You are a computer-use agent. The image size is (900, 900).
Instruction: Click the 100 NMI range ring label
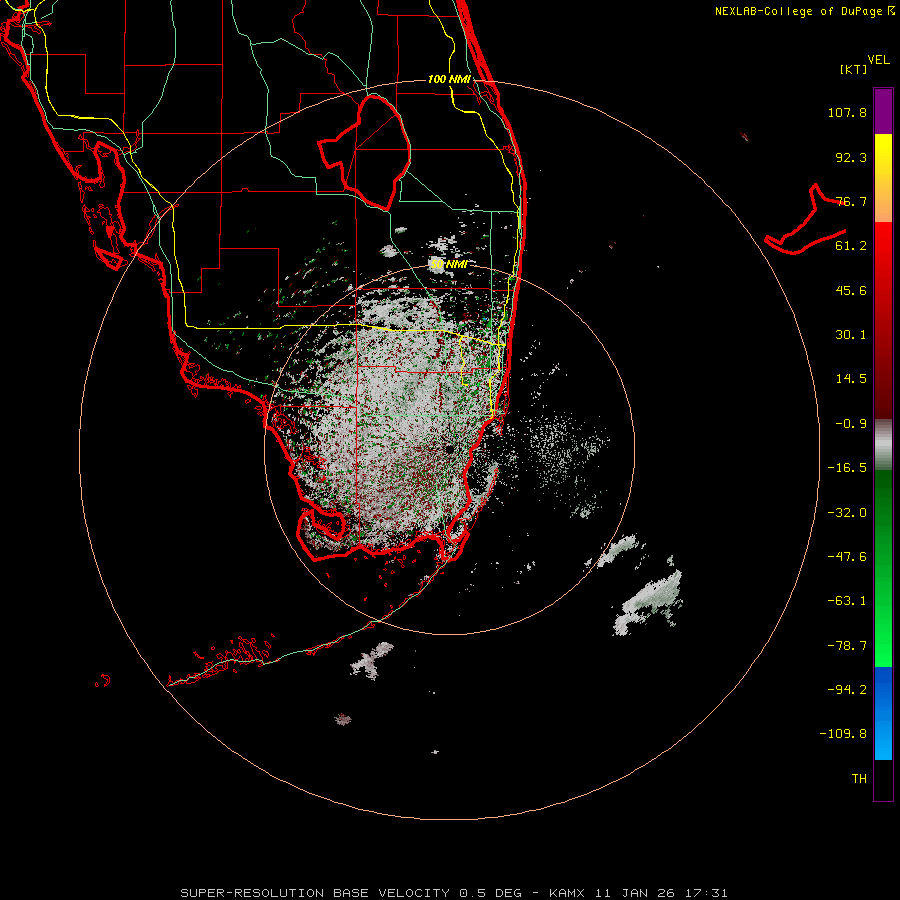(449, 79)
